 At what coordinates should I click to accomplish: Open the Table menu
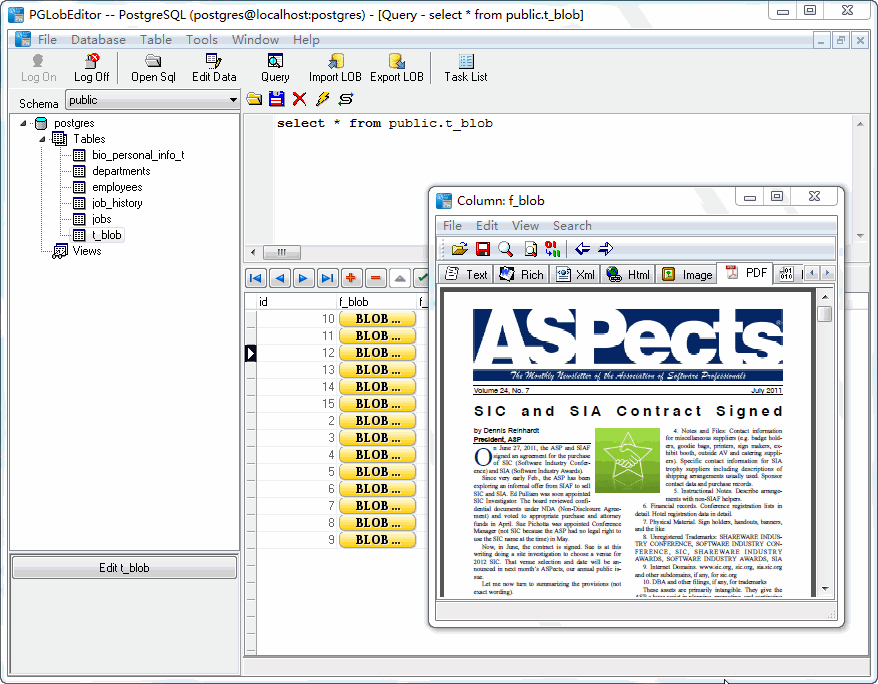[x=156, y=40]
